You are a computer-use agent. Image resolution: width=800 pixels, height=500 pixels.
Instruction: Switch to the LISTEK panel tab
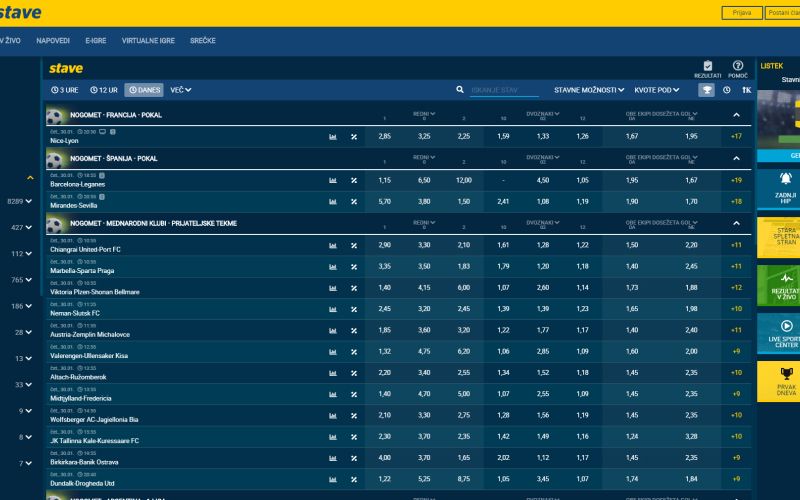tap(771, 66)
